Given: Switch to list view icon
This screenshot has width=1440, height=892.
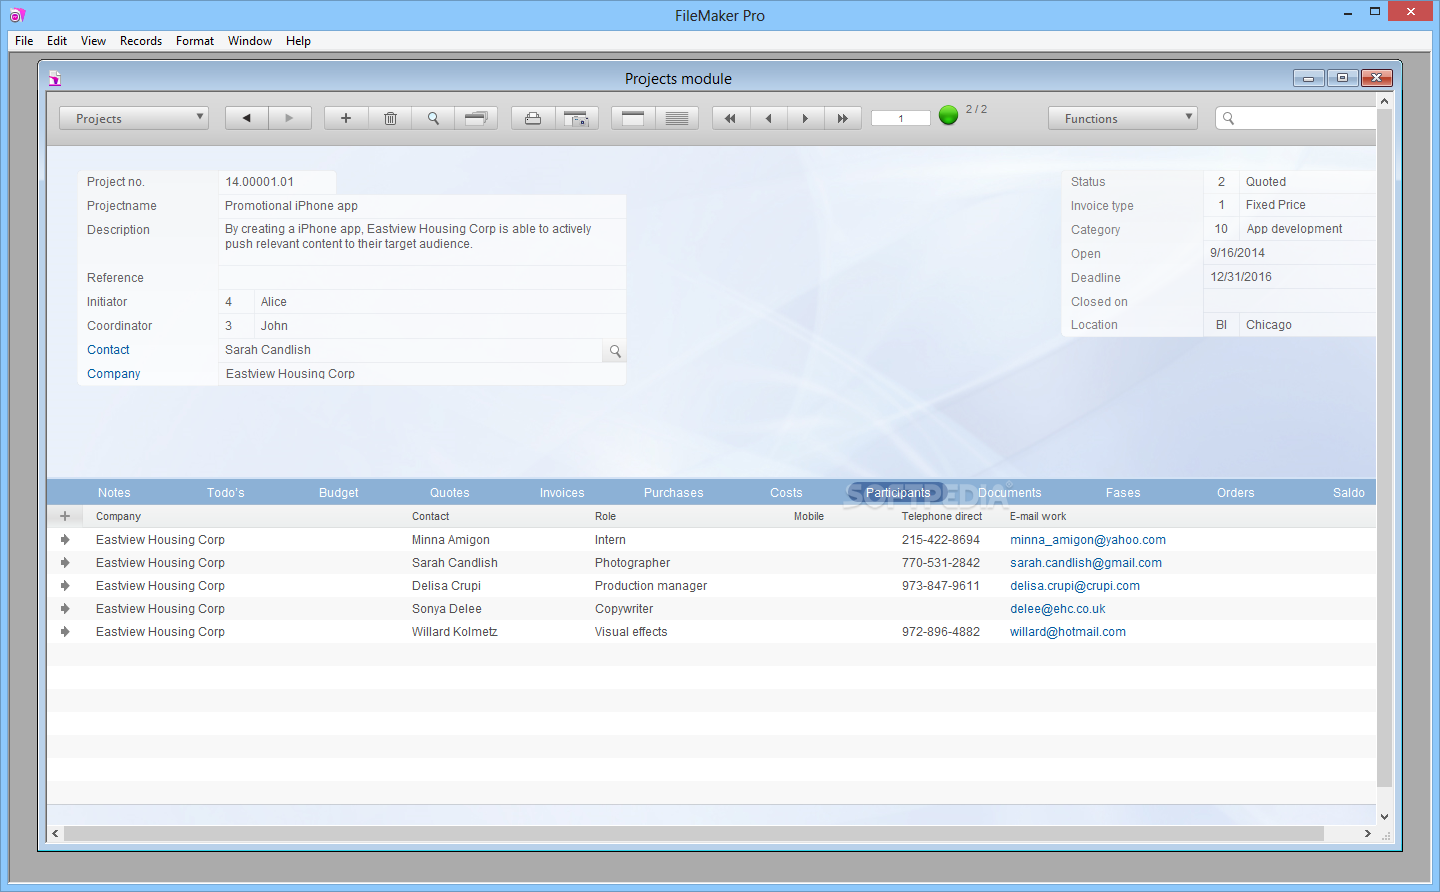Looking at the screenshot, I should (x=677, y=118).
